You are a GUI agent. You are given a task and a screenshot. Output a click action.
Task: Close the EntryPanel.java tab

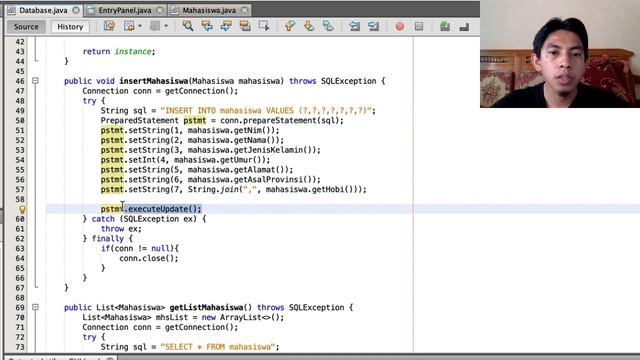(x=160, y=10)
